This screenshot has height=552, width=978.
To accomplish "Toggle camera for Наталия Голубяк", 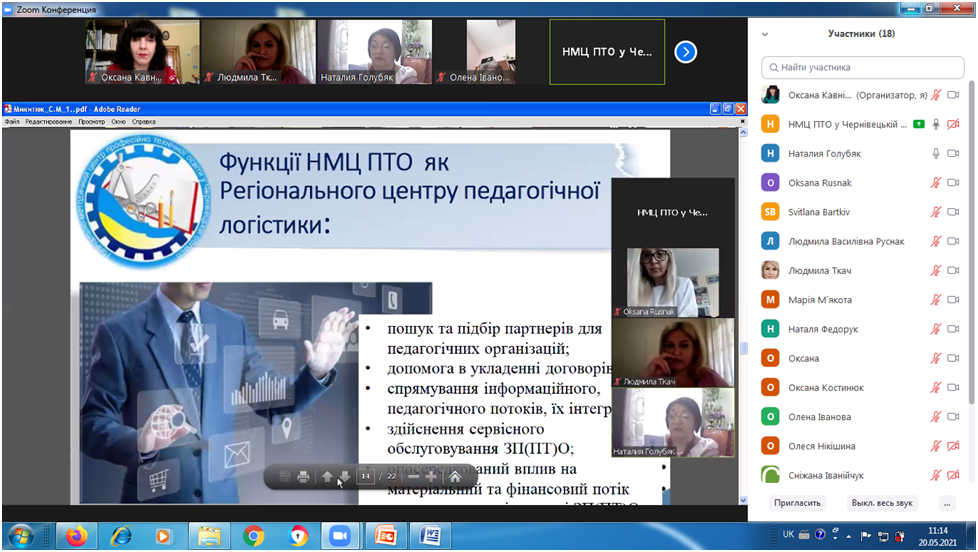I will [x=953, y=153].
